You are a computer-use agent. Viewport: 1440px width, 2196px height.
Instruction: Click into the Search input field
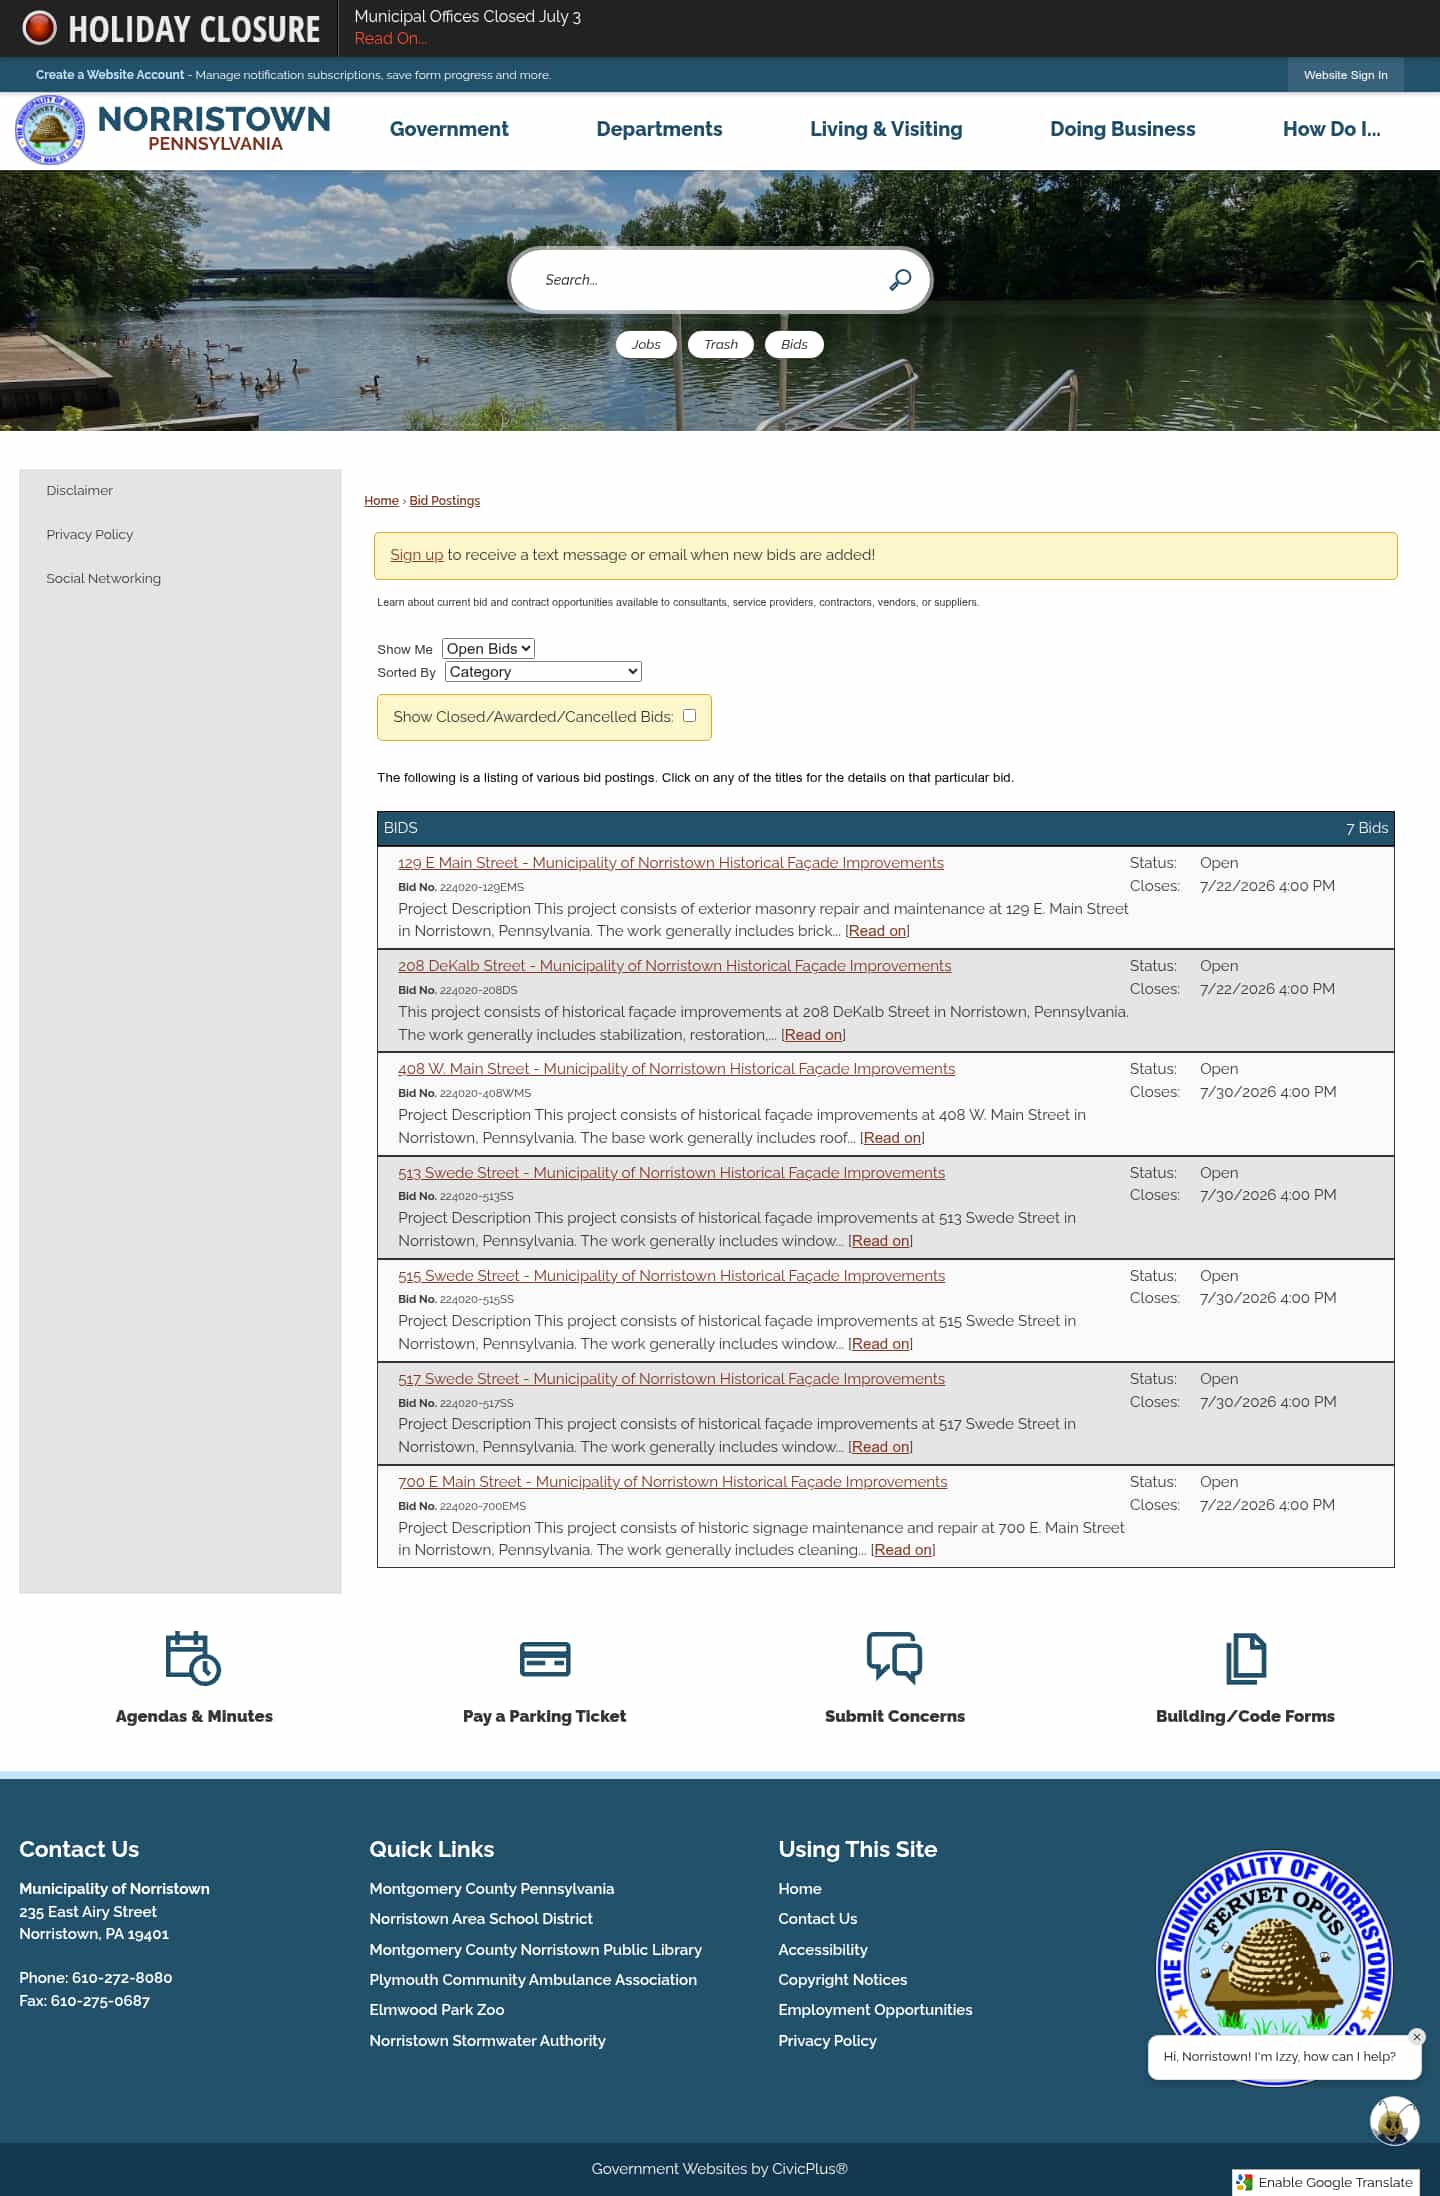pyautogui.click(x=705, y=280)
